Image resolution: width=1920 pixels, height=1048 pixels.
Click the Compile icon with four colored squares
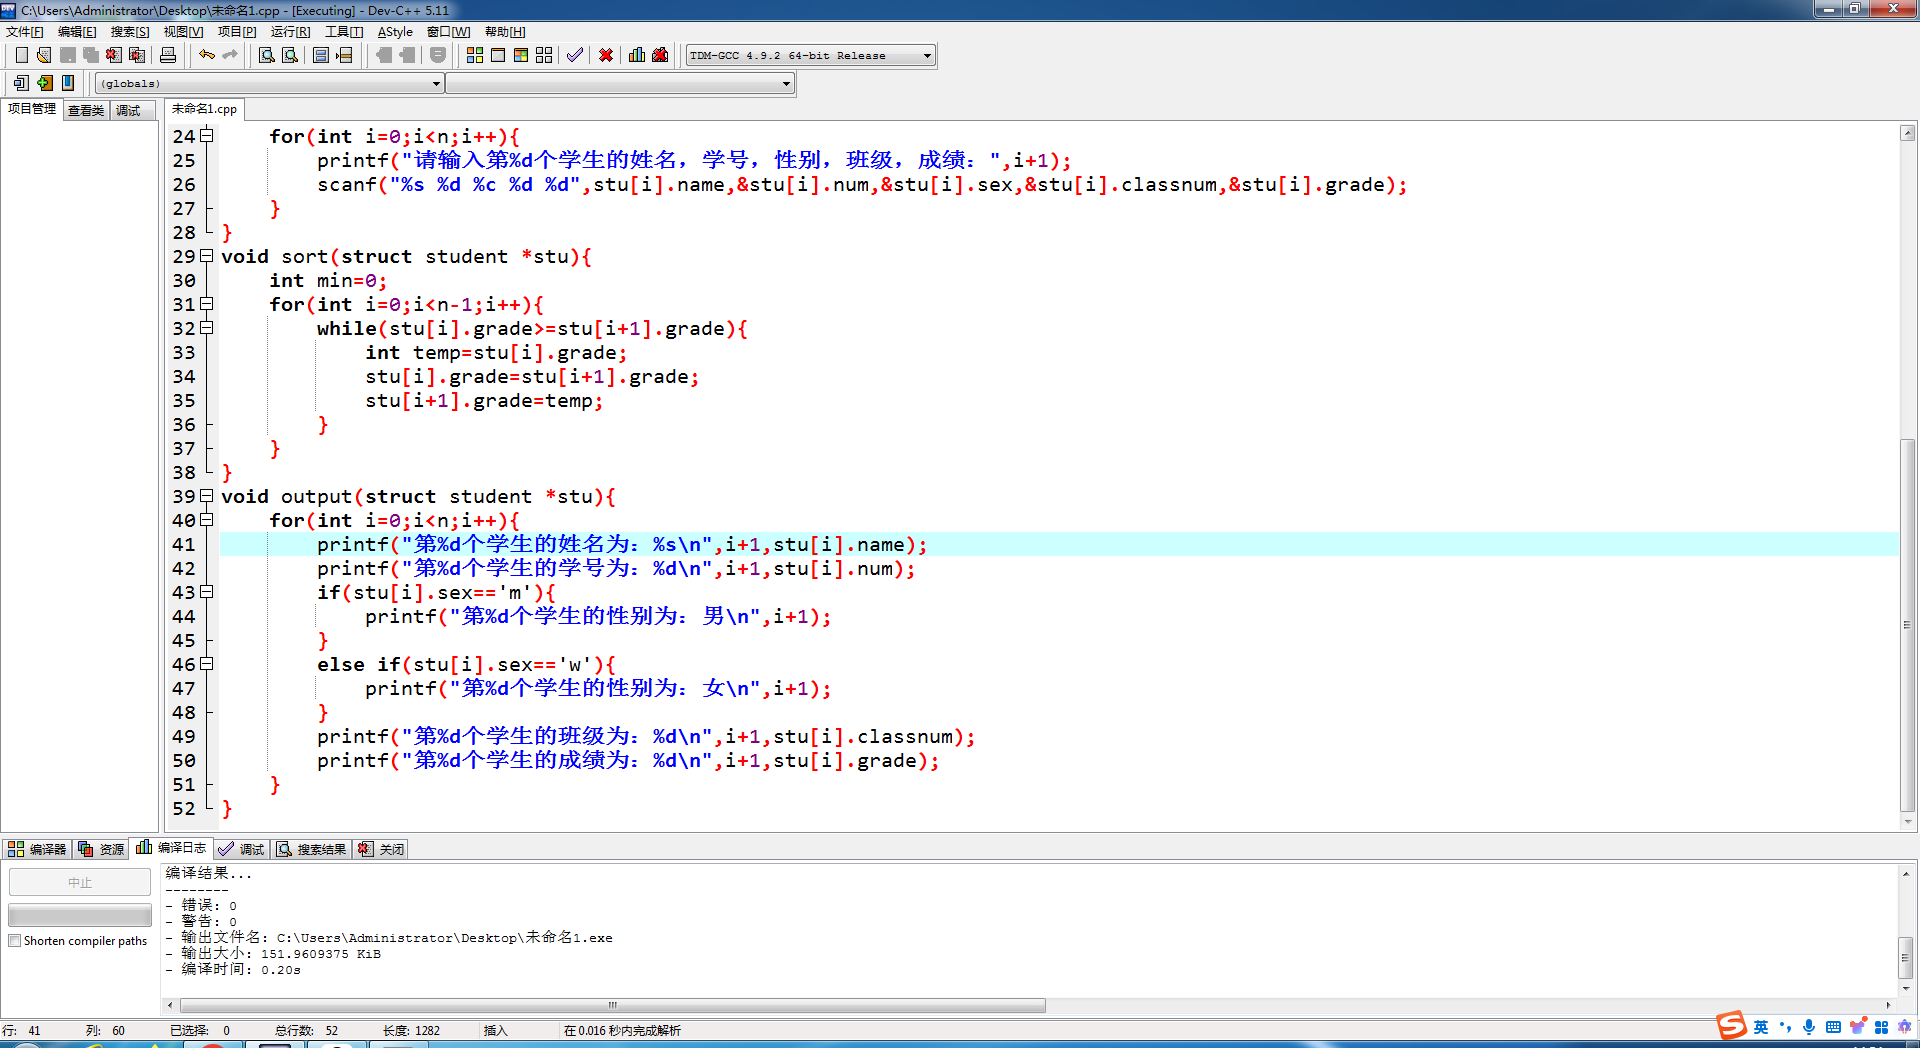(475, 55)
